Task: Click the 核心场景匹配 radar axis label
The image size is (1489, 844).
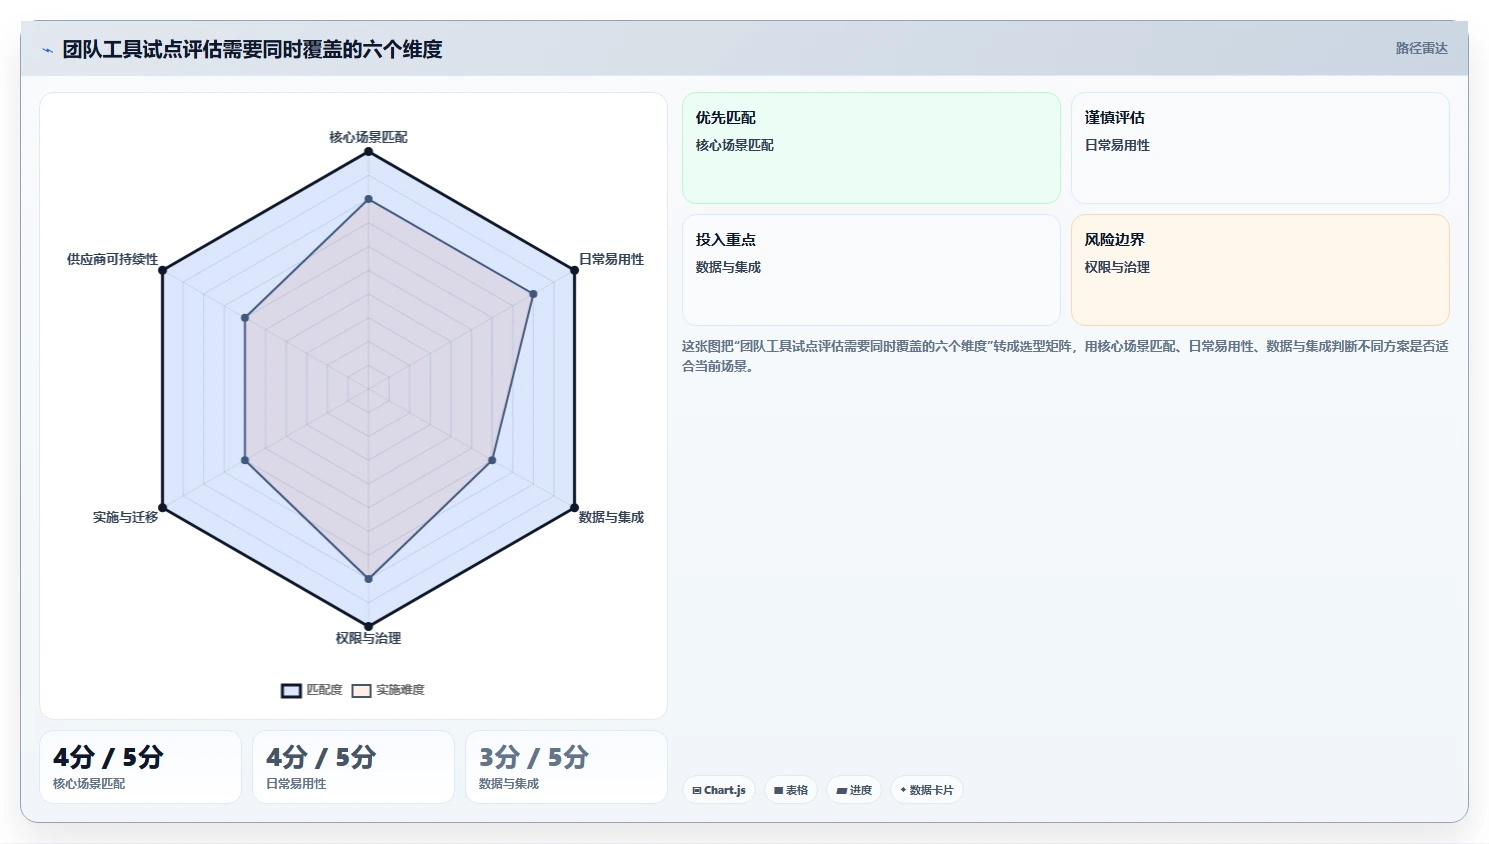Action: coord(368,137)
